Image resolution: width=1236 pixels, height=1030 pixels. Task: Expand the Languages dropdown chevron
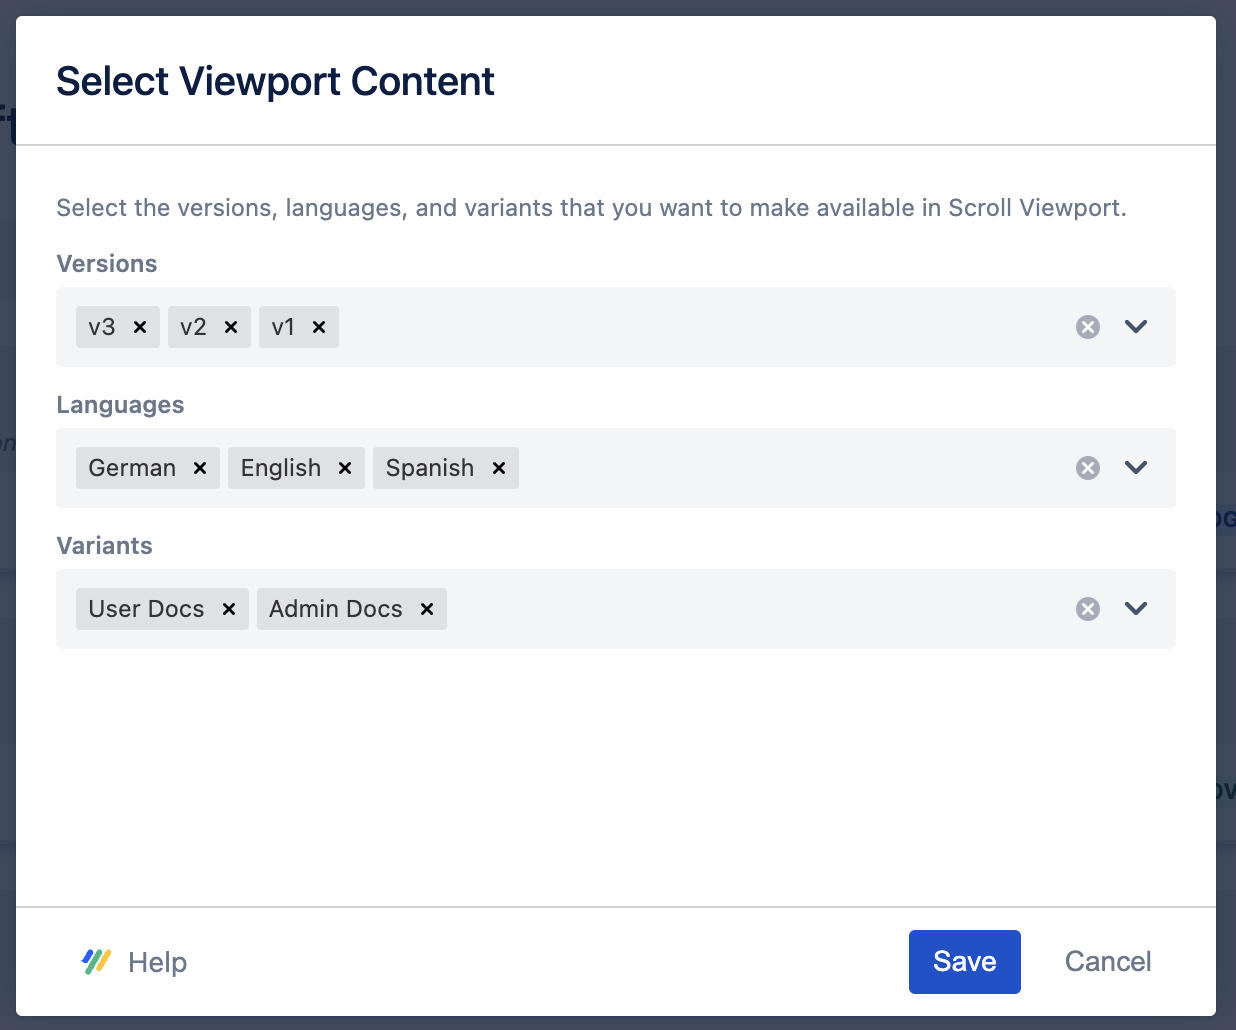pyautogui.click(x=1136, y=468)
